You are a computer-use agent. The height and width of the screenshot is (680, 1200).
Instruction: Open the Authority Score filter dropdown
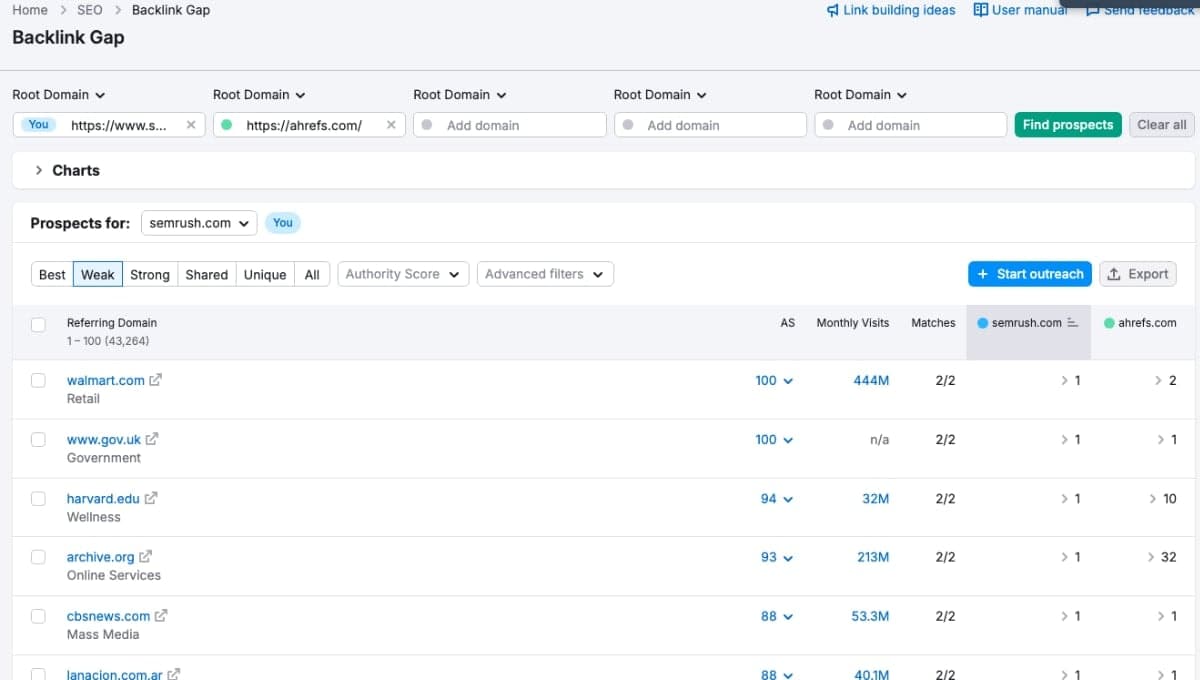[x=402, y=274]
